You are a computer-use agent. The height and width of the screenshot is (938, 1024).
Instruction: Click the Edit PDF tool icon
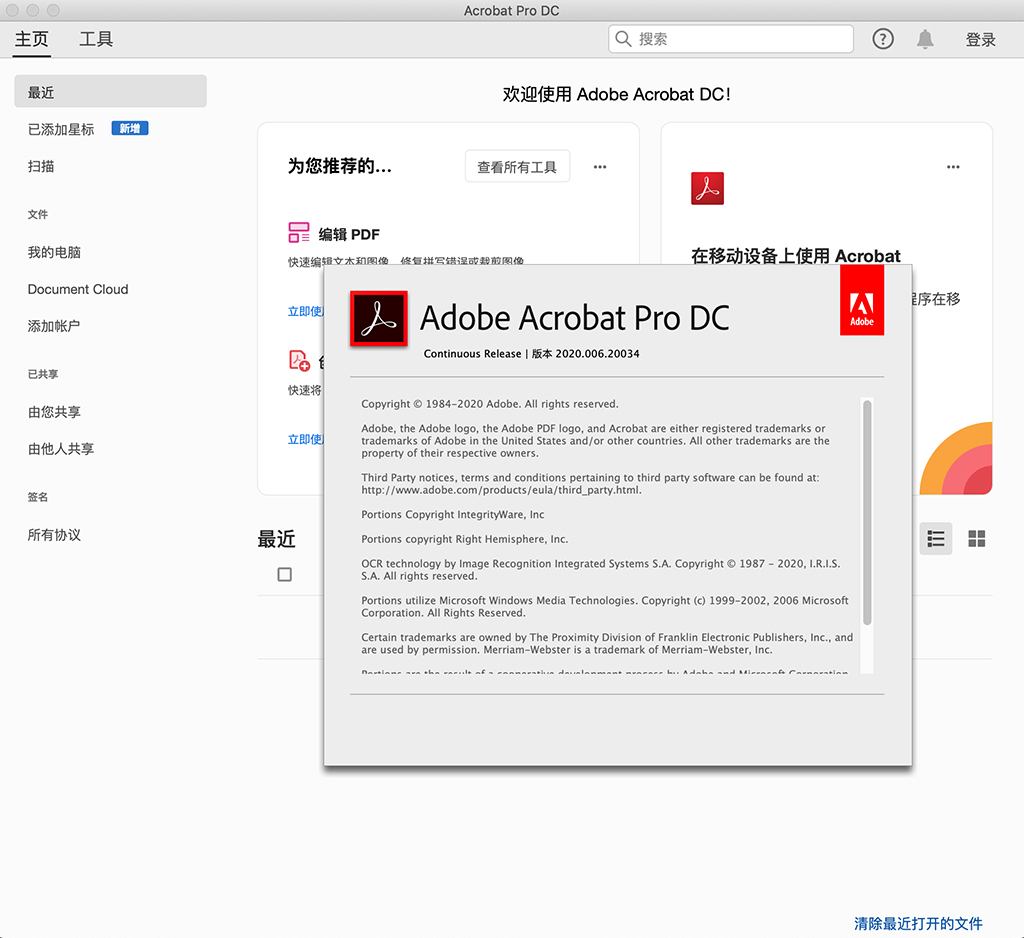tap(299, 232)
